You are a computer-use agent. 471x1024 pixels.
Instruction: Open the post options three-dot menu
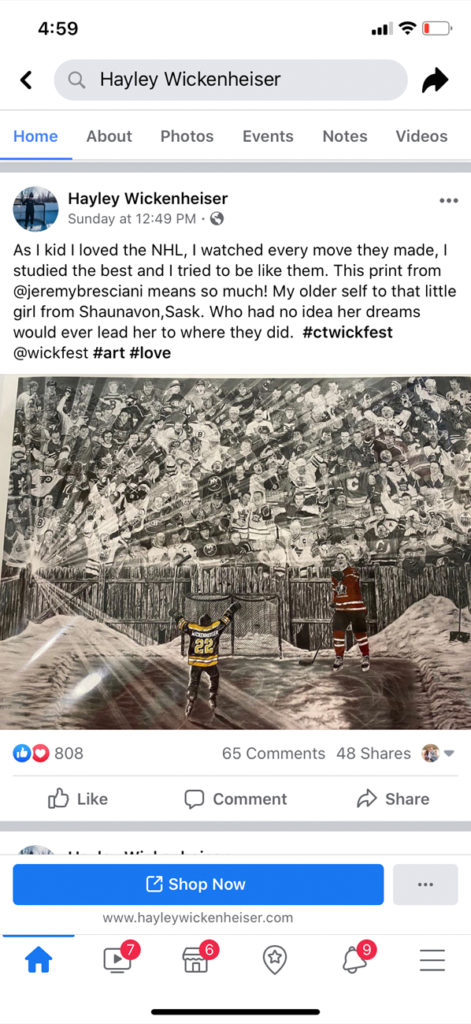click(x=449, y=200)
